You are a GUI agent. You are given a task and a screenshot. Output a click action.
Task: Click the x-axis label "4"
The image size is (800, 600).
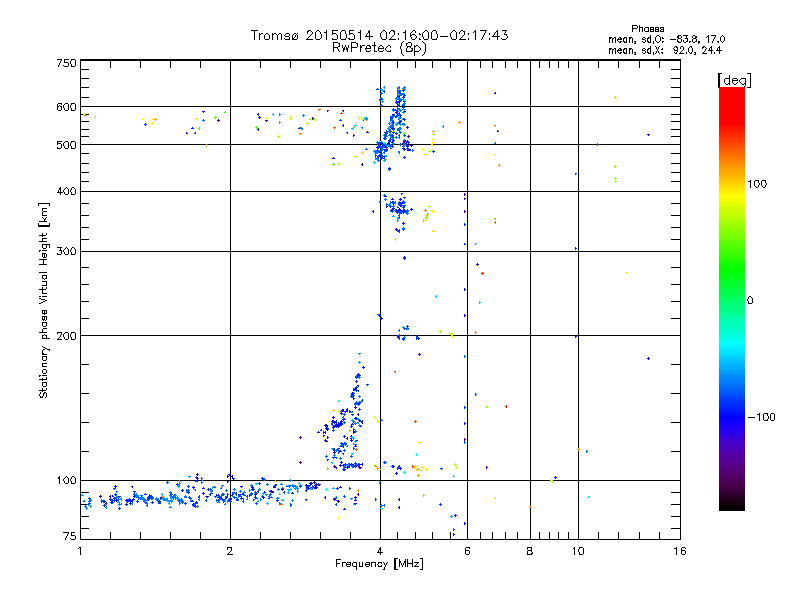pos(380,551)
